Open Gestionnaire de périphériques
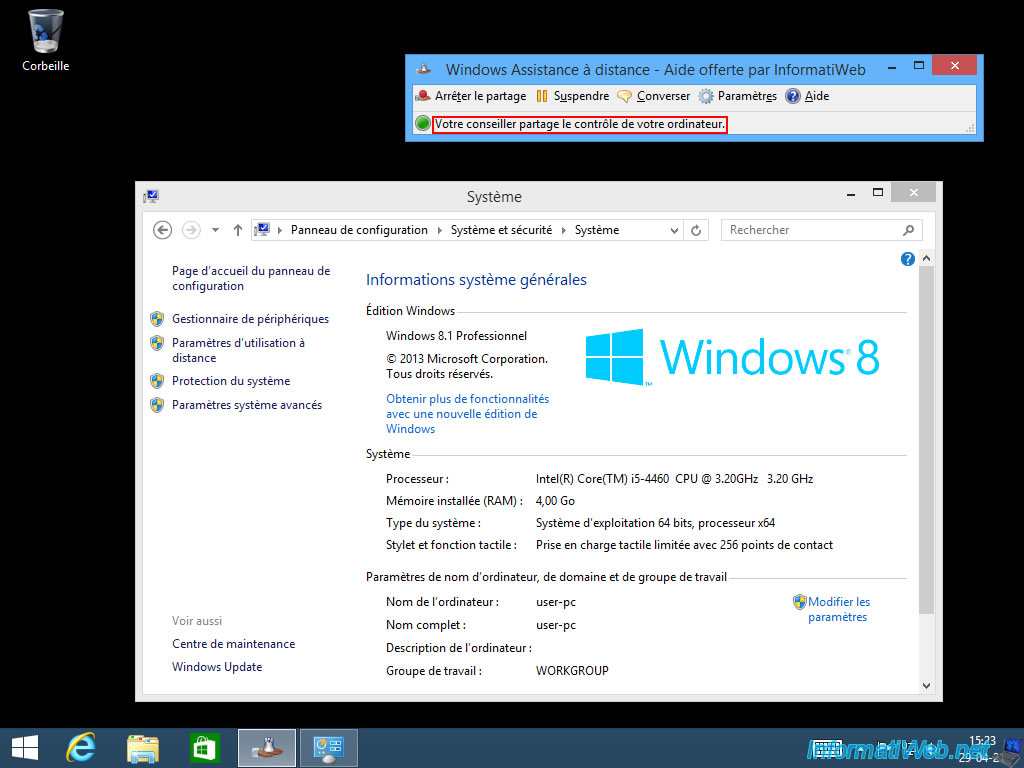This screenshot has height=768, width=1024. coord(250,319)
